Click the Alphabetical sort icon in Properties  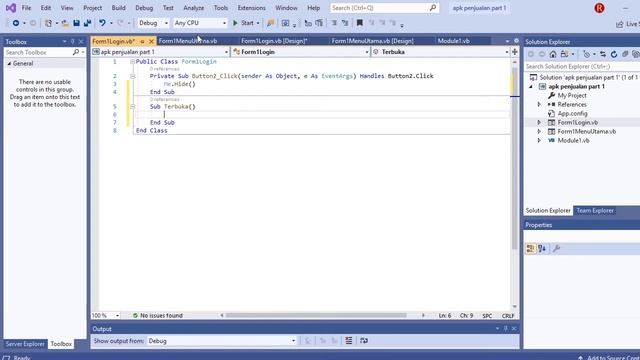[x=542, y=249]
